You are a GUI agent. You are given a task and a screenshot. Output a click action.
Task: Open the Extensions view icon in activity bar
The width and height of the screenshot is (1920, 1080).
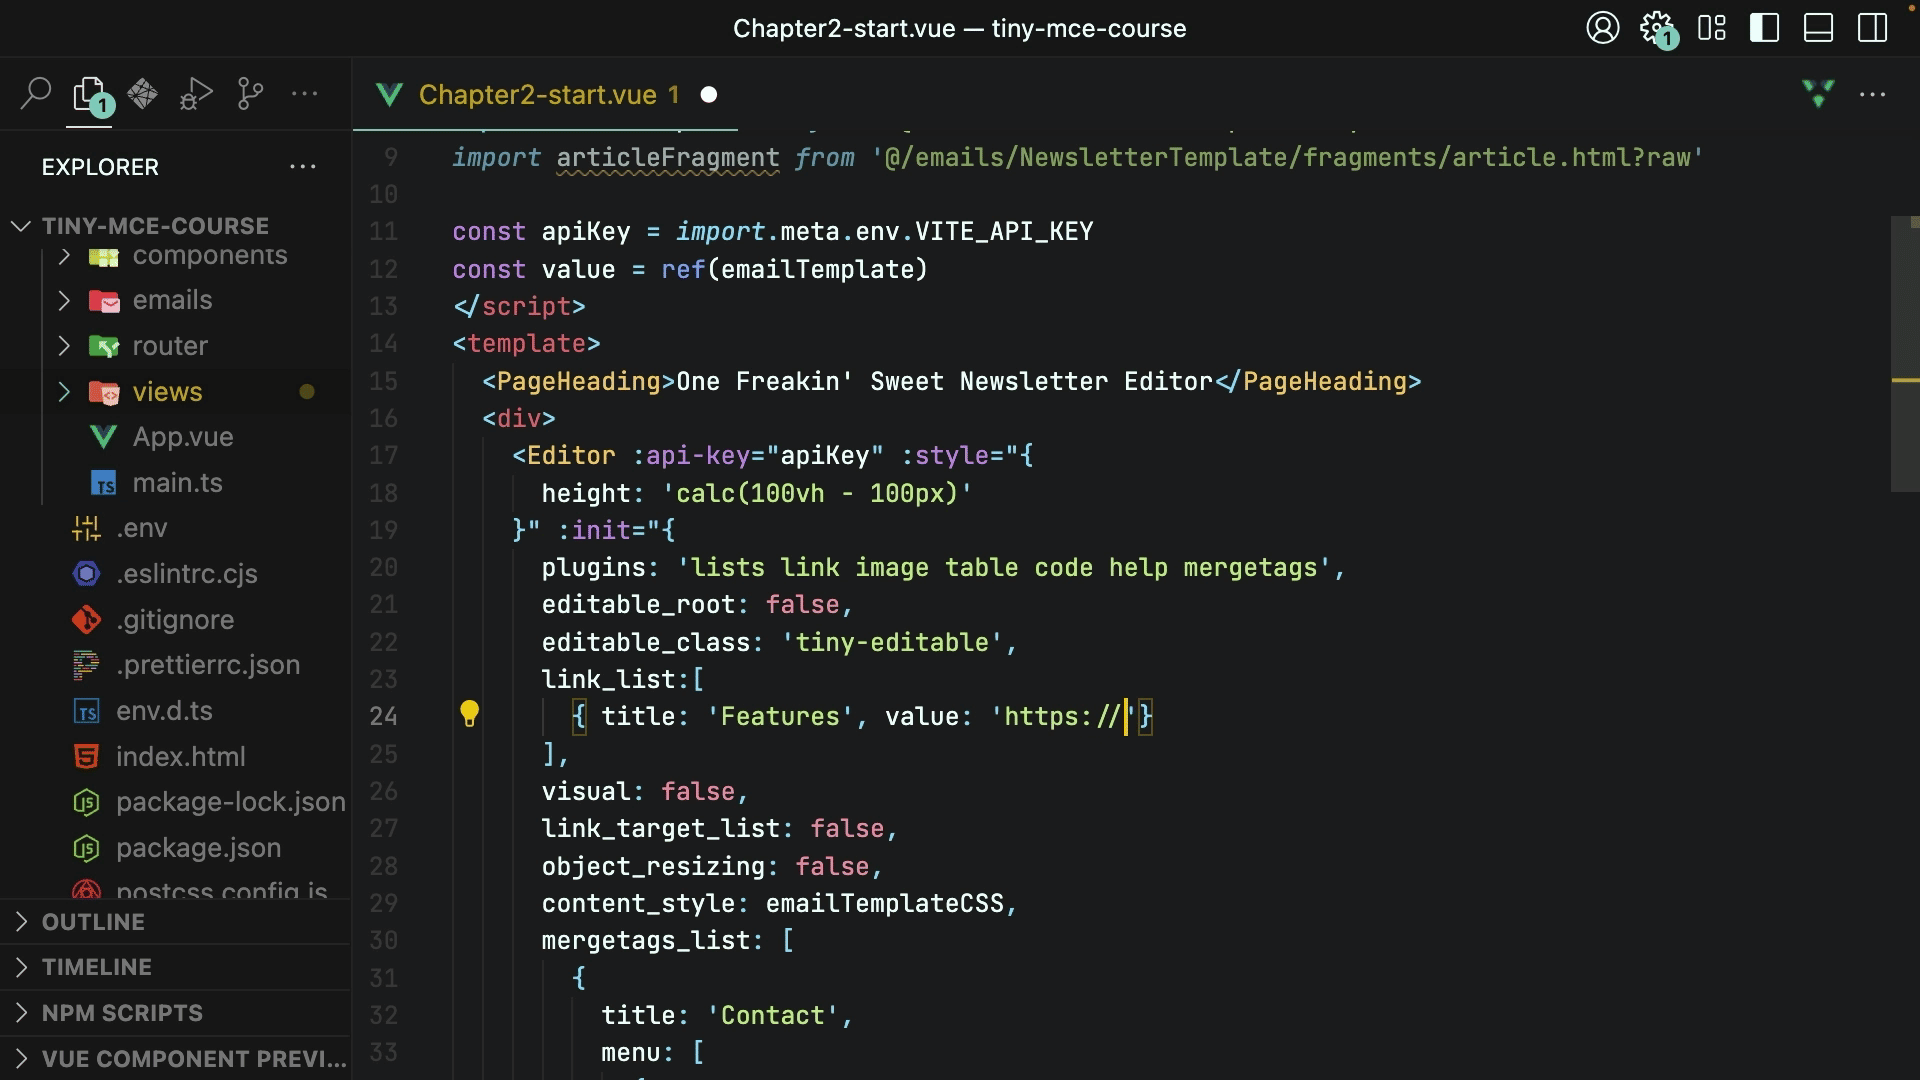[143, 94]
